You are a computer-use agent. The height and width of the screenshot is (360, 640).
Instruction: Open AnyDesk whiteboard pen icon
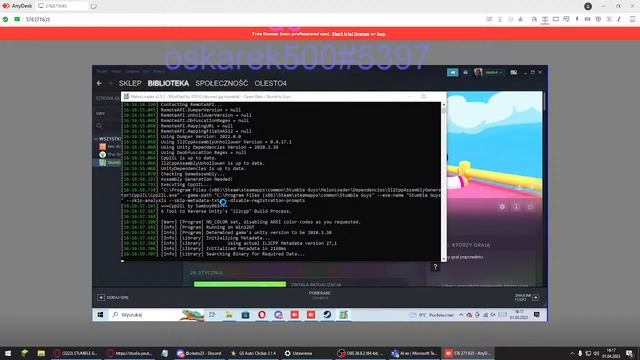pyautogui.click(x=619, y=19)
